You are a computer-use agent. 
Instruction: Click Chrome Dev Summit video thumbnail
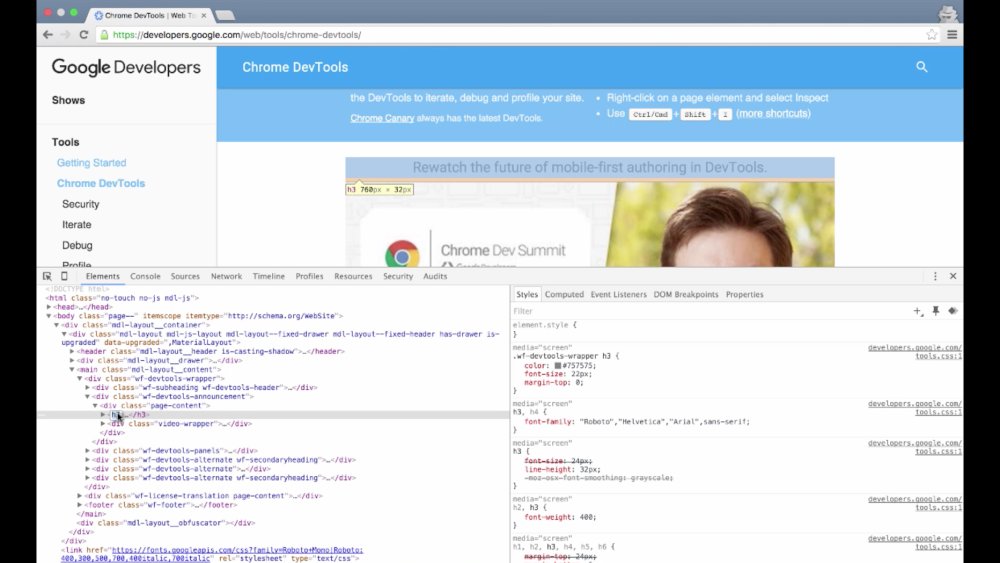pos(590,223)
